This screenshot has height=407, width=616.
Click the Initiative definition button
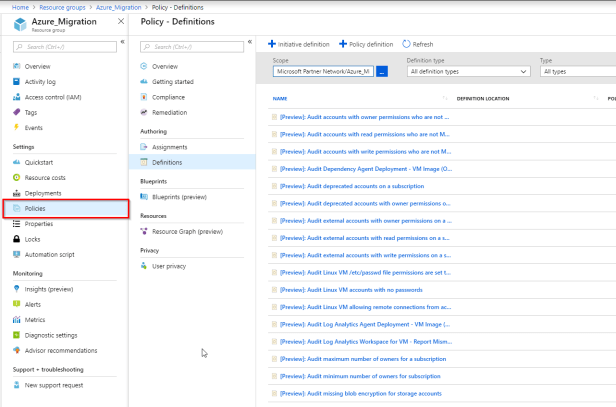[x=299, y=44]
